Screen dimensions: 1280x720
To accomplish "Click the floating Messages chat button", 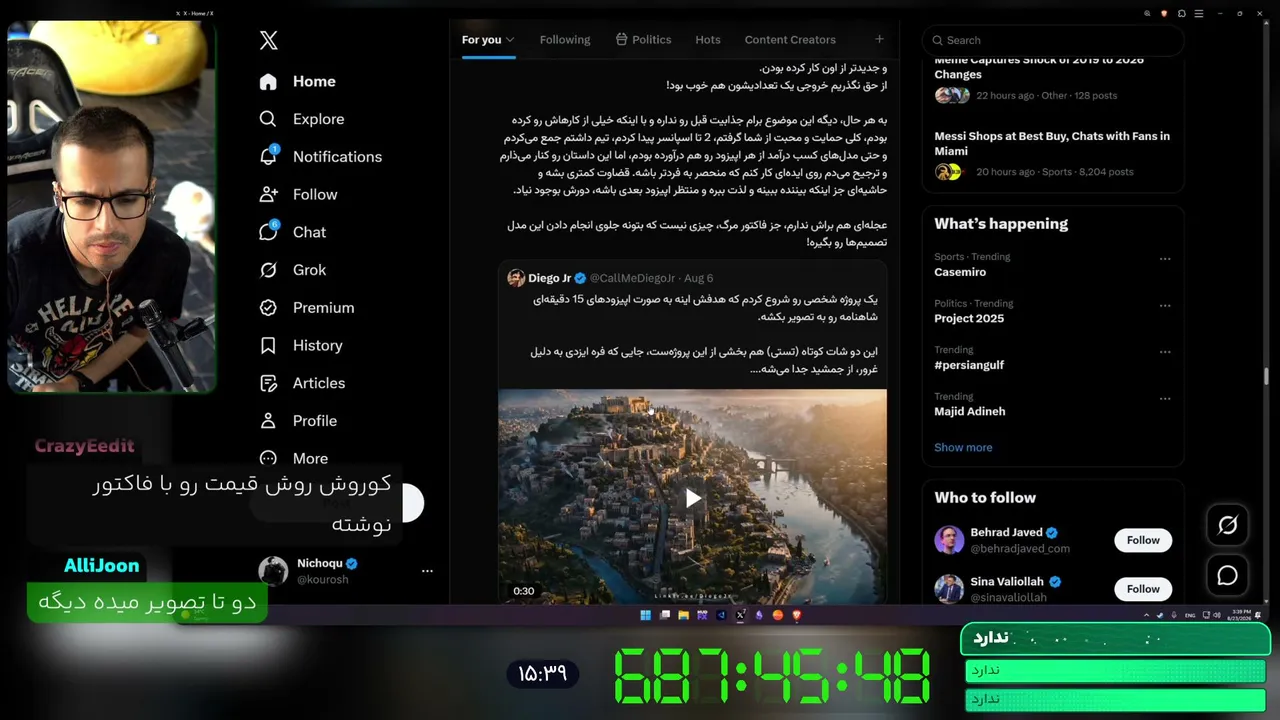I will pos(1228,576).
